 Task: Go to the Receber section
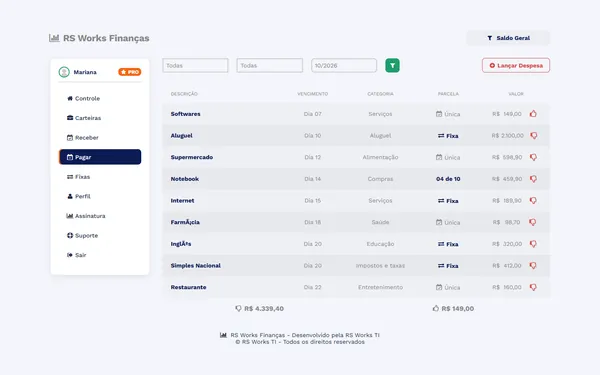100,137
